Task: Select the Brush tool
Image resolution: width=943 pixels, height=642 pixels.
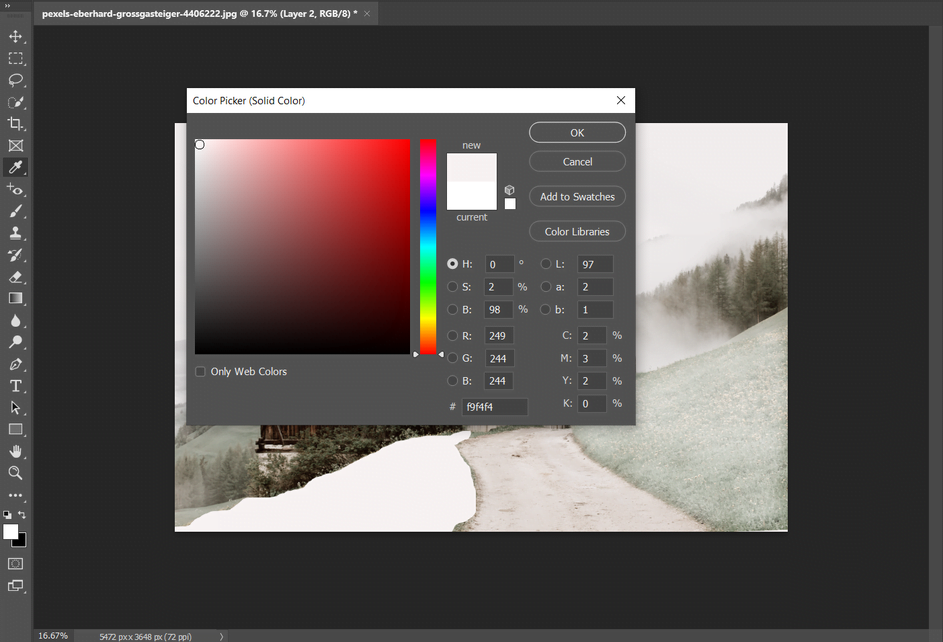Action: click(x=15, y=210)
